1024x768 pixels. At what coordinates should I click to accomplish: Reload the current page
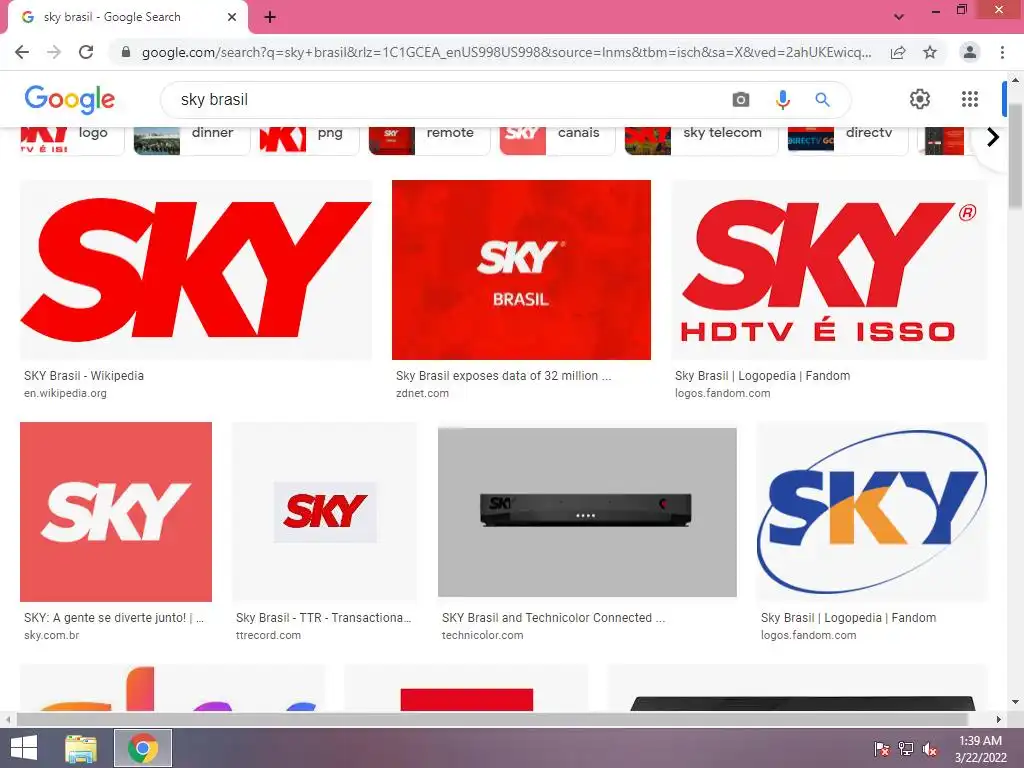pyautogui.click(x=86, y=52)
